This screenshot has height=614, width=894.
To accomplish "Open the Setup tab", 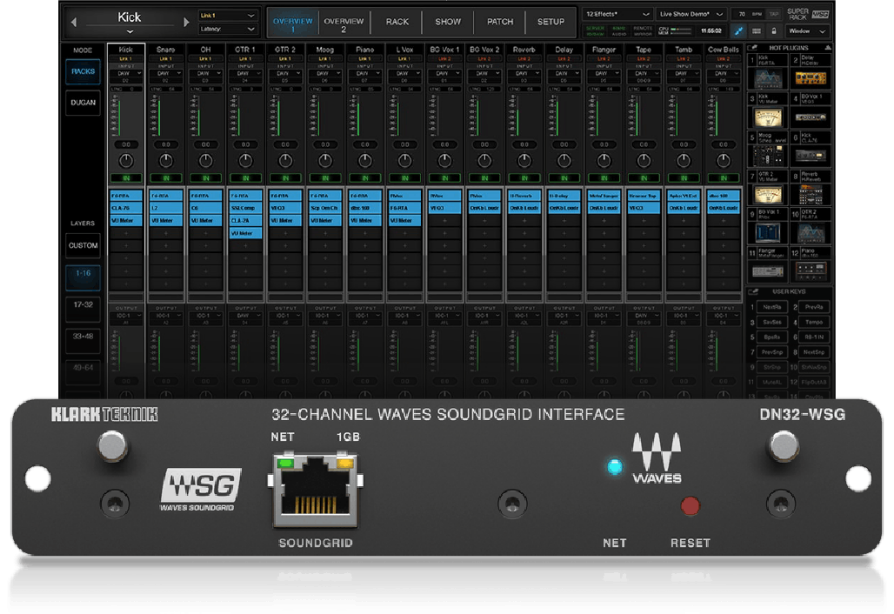I will click(551, 22).
